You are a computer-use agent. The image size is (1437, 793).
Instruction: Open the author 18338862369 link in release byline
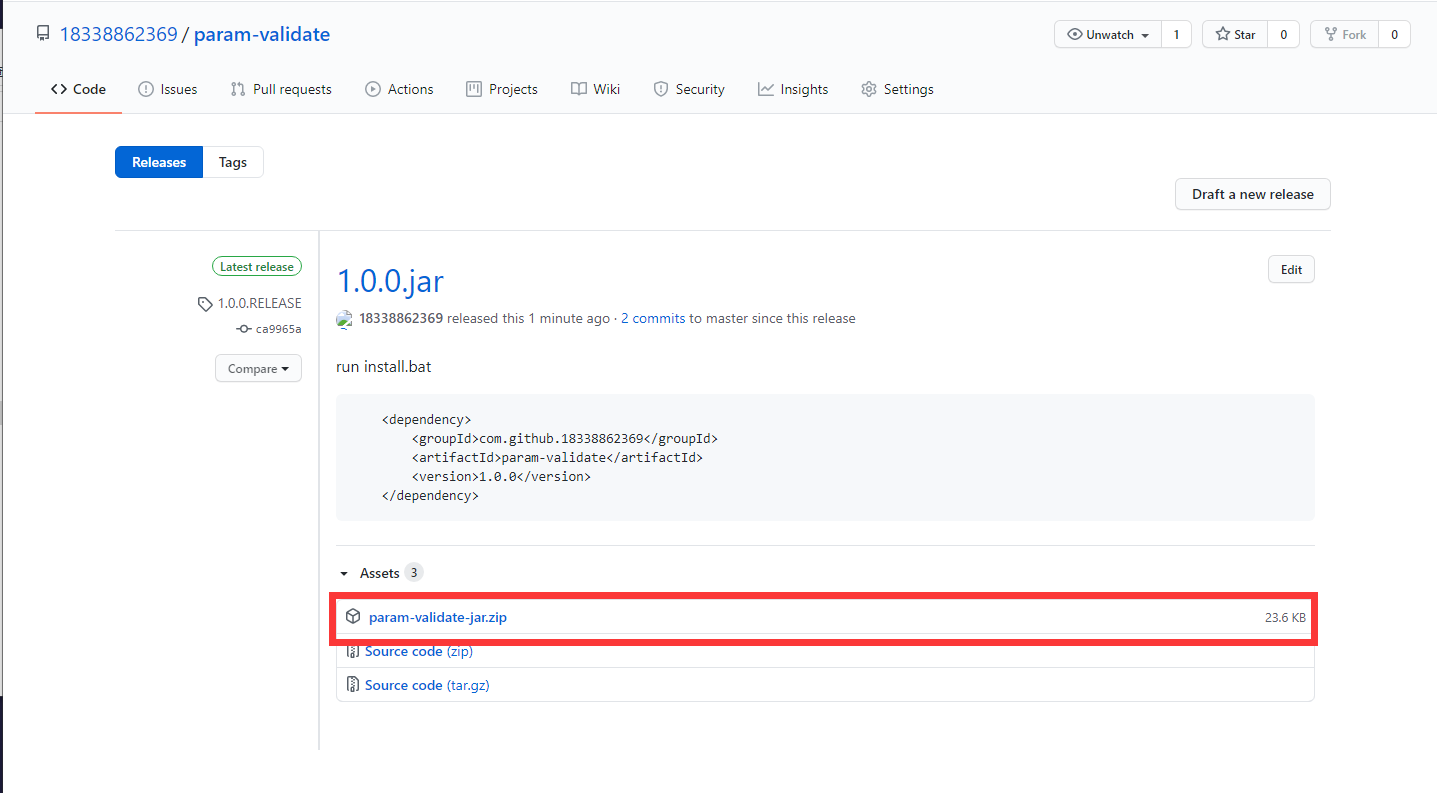[x=401, y=319]
